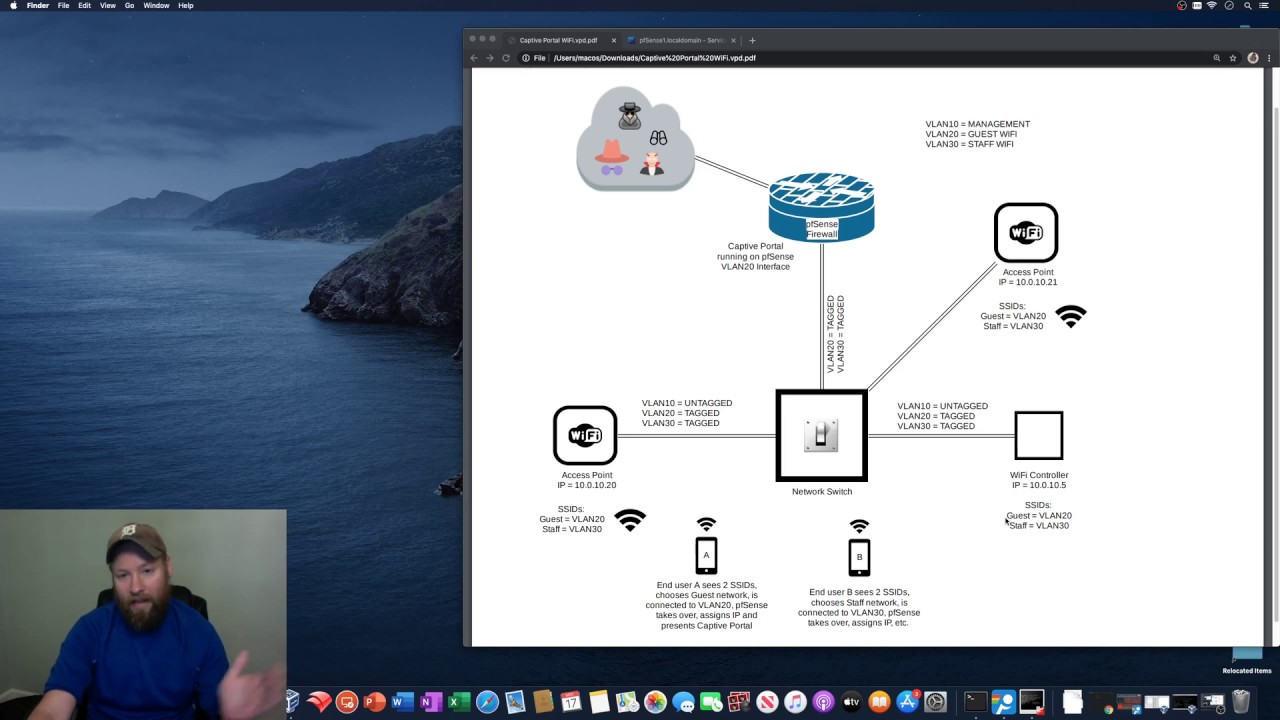Open Maps from the Dock

point(627,702)
